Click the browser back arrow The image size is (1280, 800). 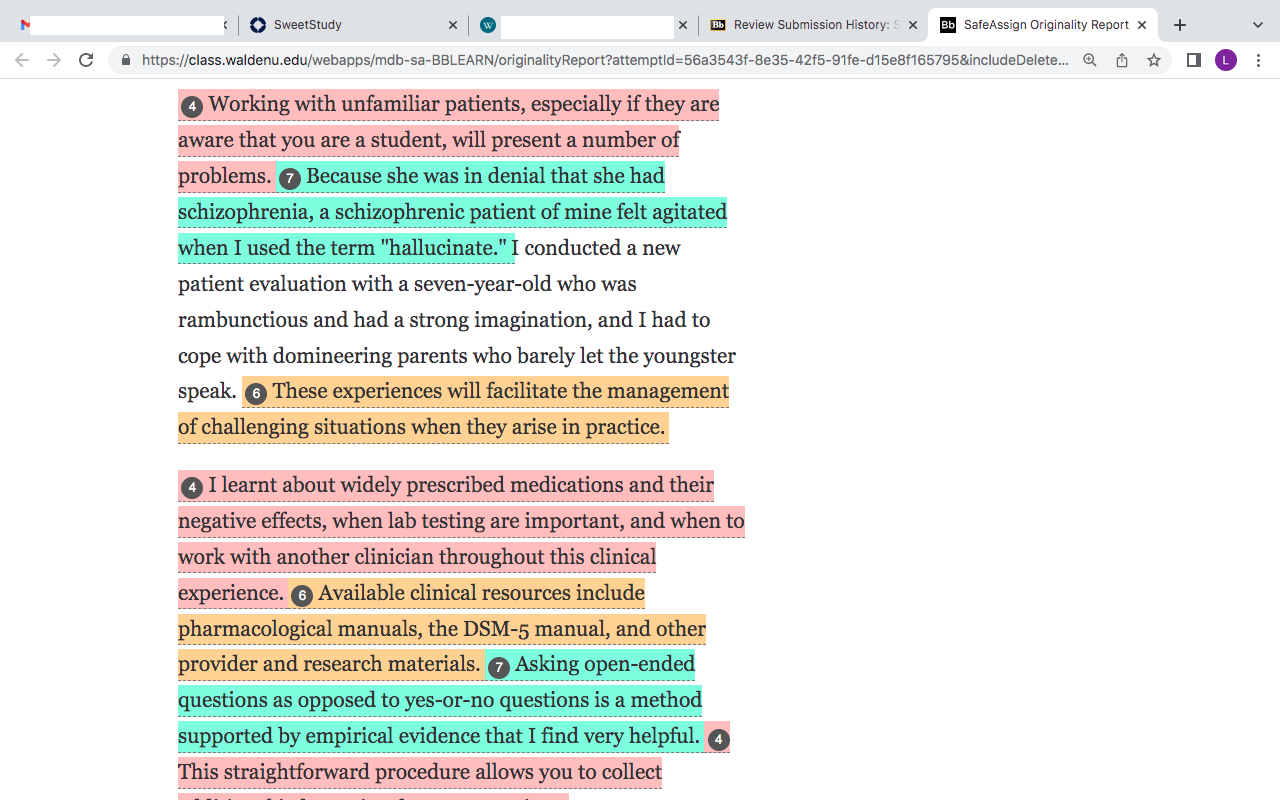[x=22, y=60]
